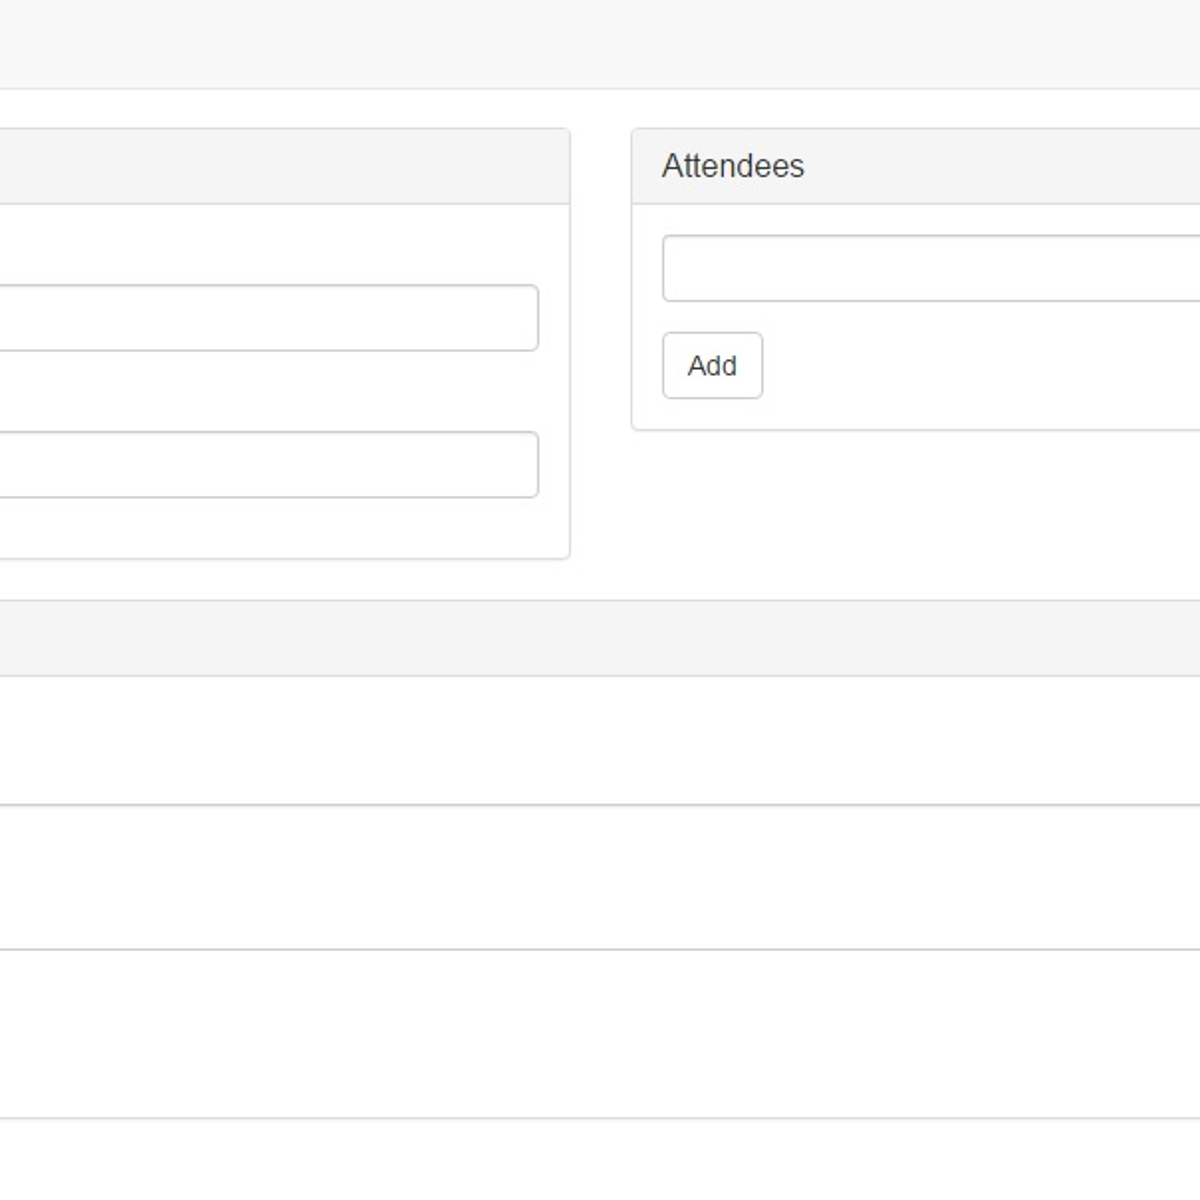The height and width of the screenshot is (1200, 1200).
Task: Select the lower input field in left panel
Action: 269,465
